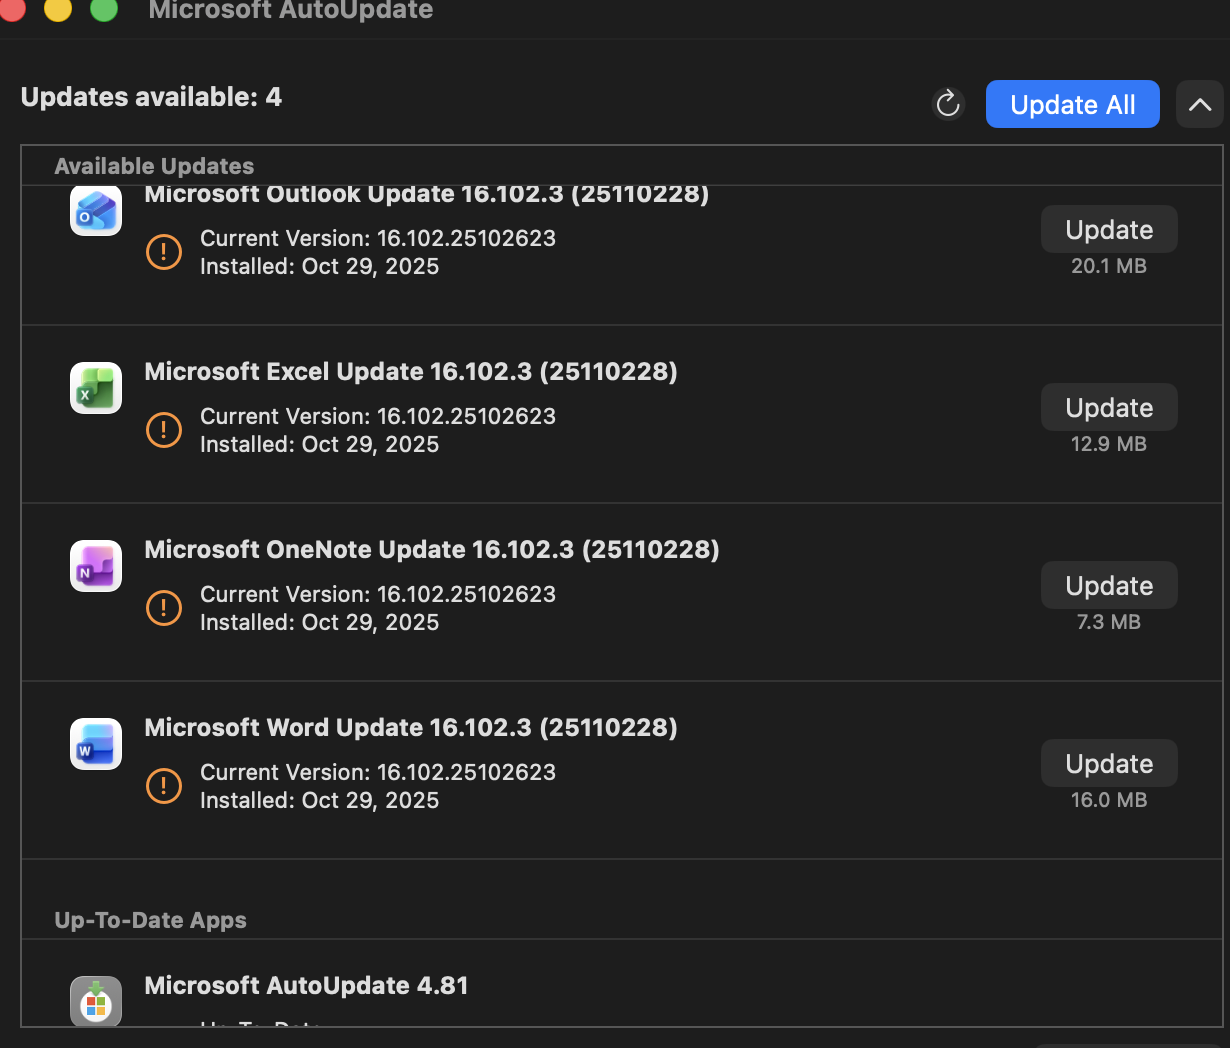1230x1048 pixels.
Task: Update Microsoft OneNote (7.3 MB)
Action: point(1109,586)
